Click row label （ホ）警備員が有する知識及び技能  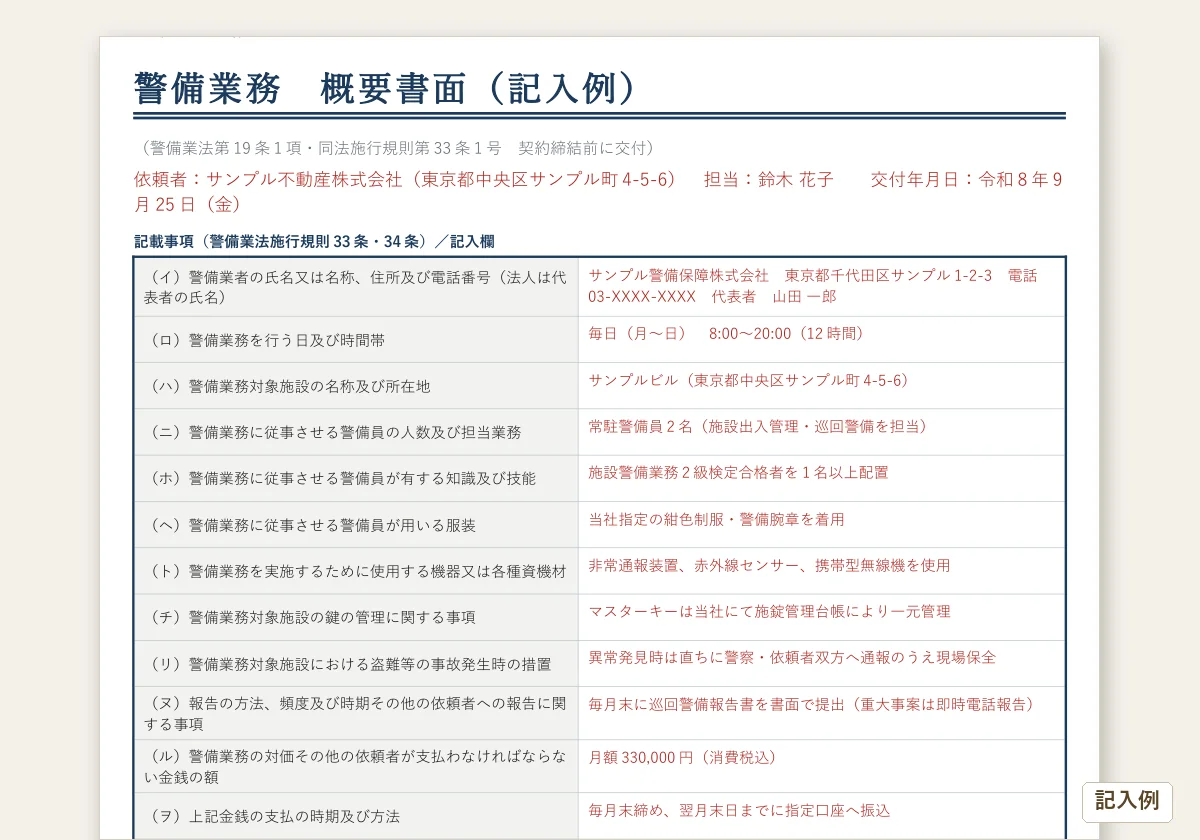(x=356, y=478)
